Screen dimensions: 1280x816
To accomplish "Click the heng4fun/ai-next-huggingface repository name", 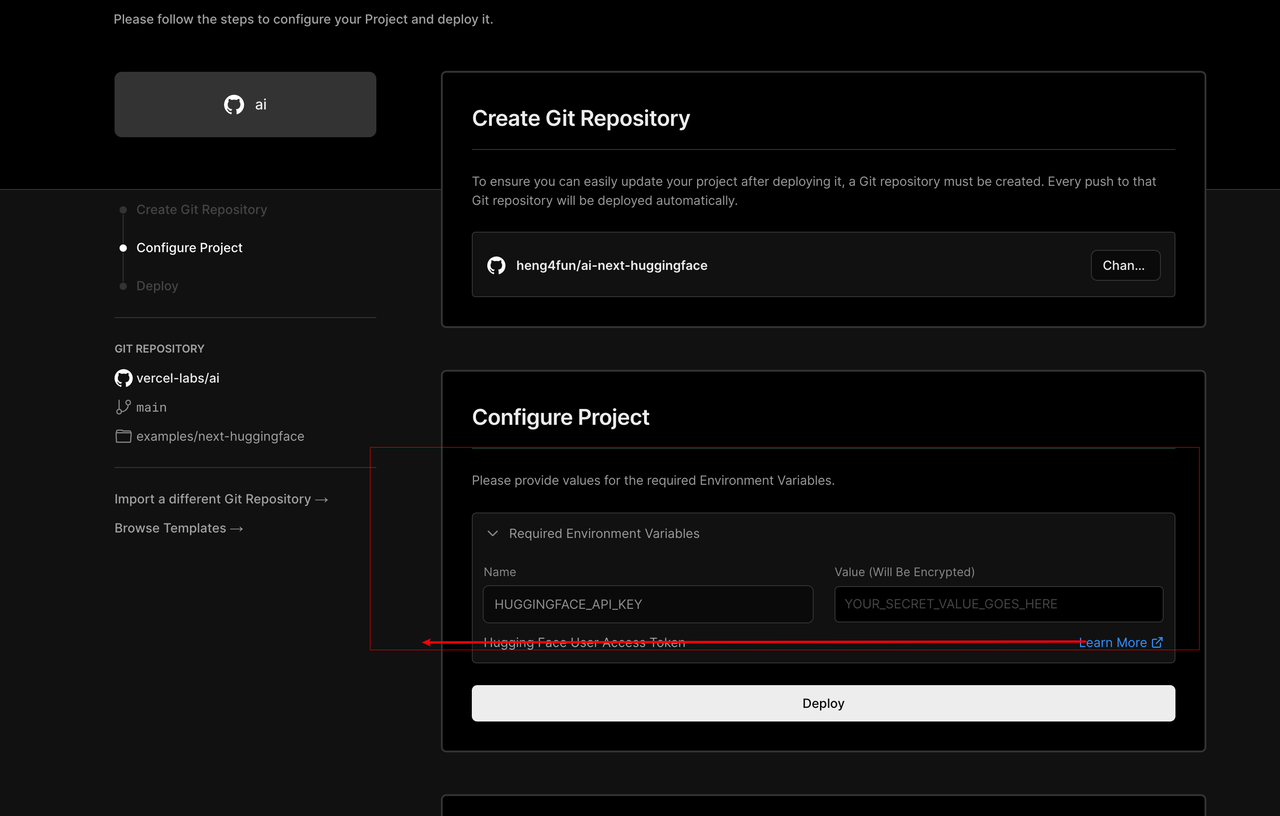I will (x=612, y=265).
